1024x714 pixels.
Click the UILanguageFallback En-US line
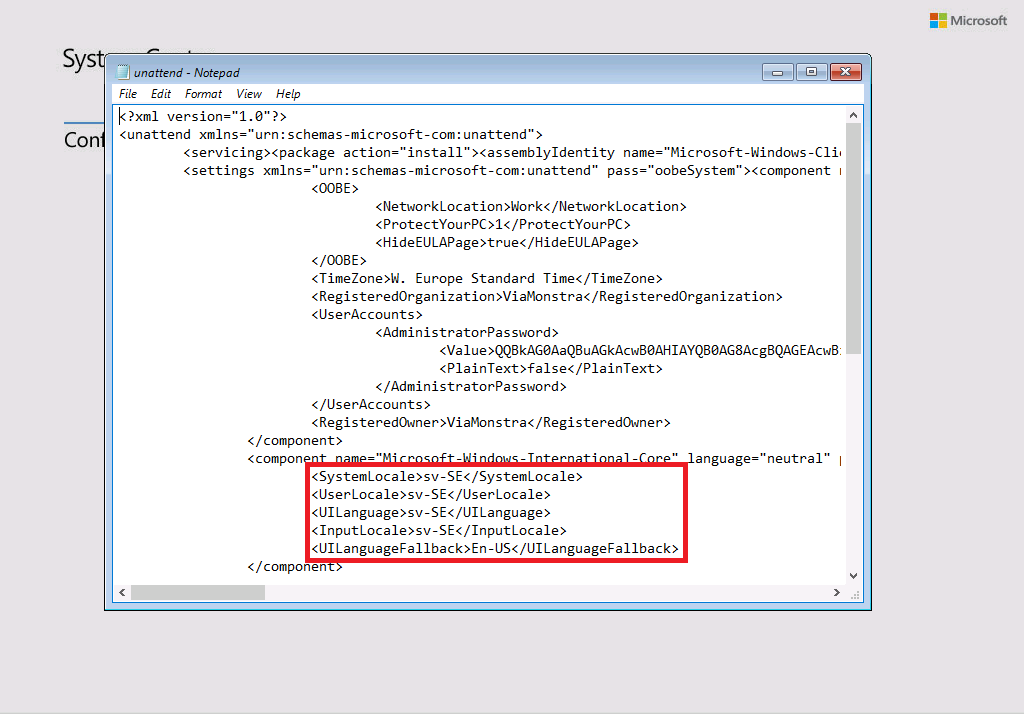pos(495,549)
